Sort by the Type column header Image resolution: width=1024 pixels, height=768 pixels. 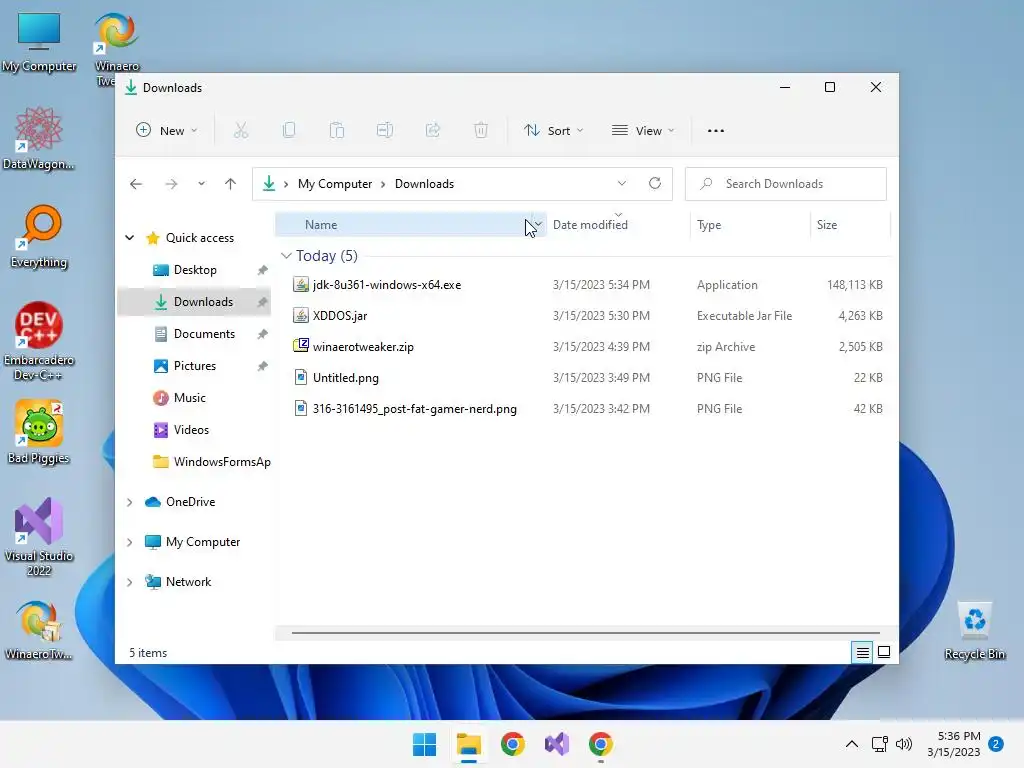coord(750,225)
